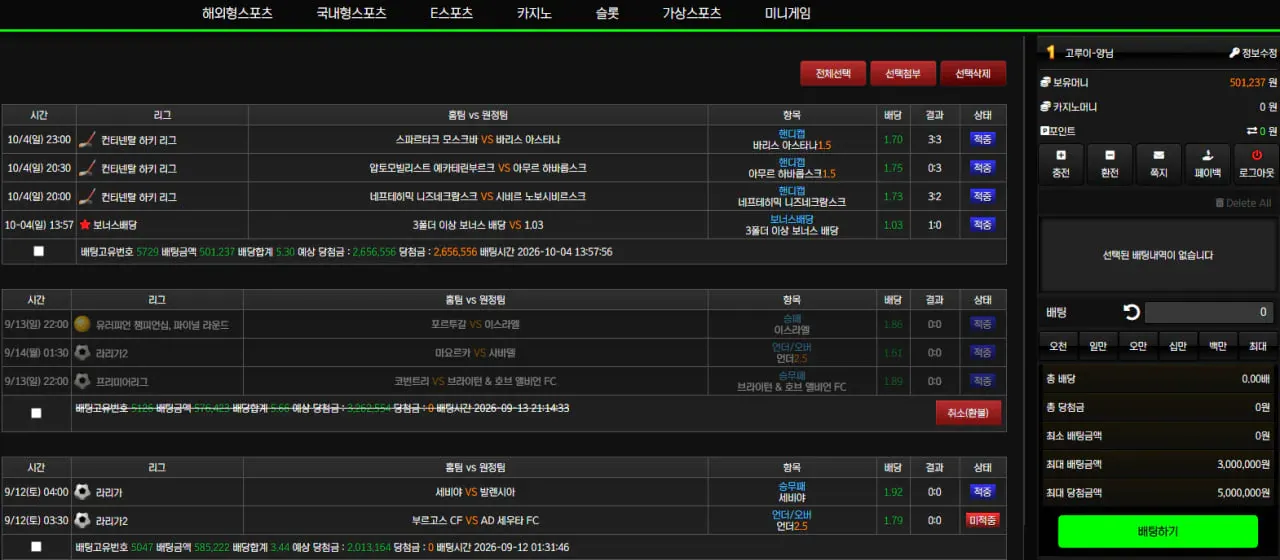Image resolution: width=1280 pixels, height=560 pixels.
Task: Click the basketball icon in 유러피언 챔피언십 row
Action: click(82, 324)
